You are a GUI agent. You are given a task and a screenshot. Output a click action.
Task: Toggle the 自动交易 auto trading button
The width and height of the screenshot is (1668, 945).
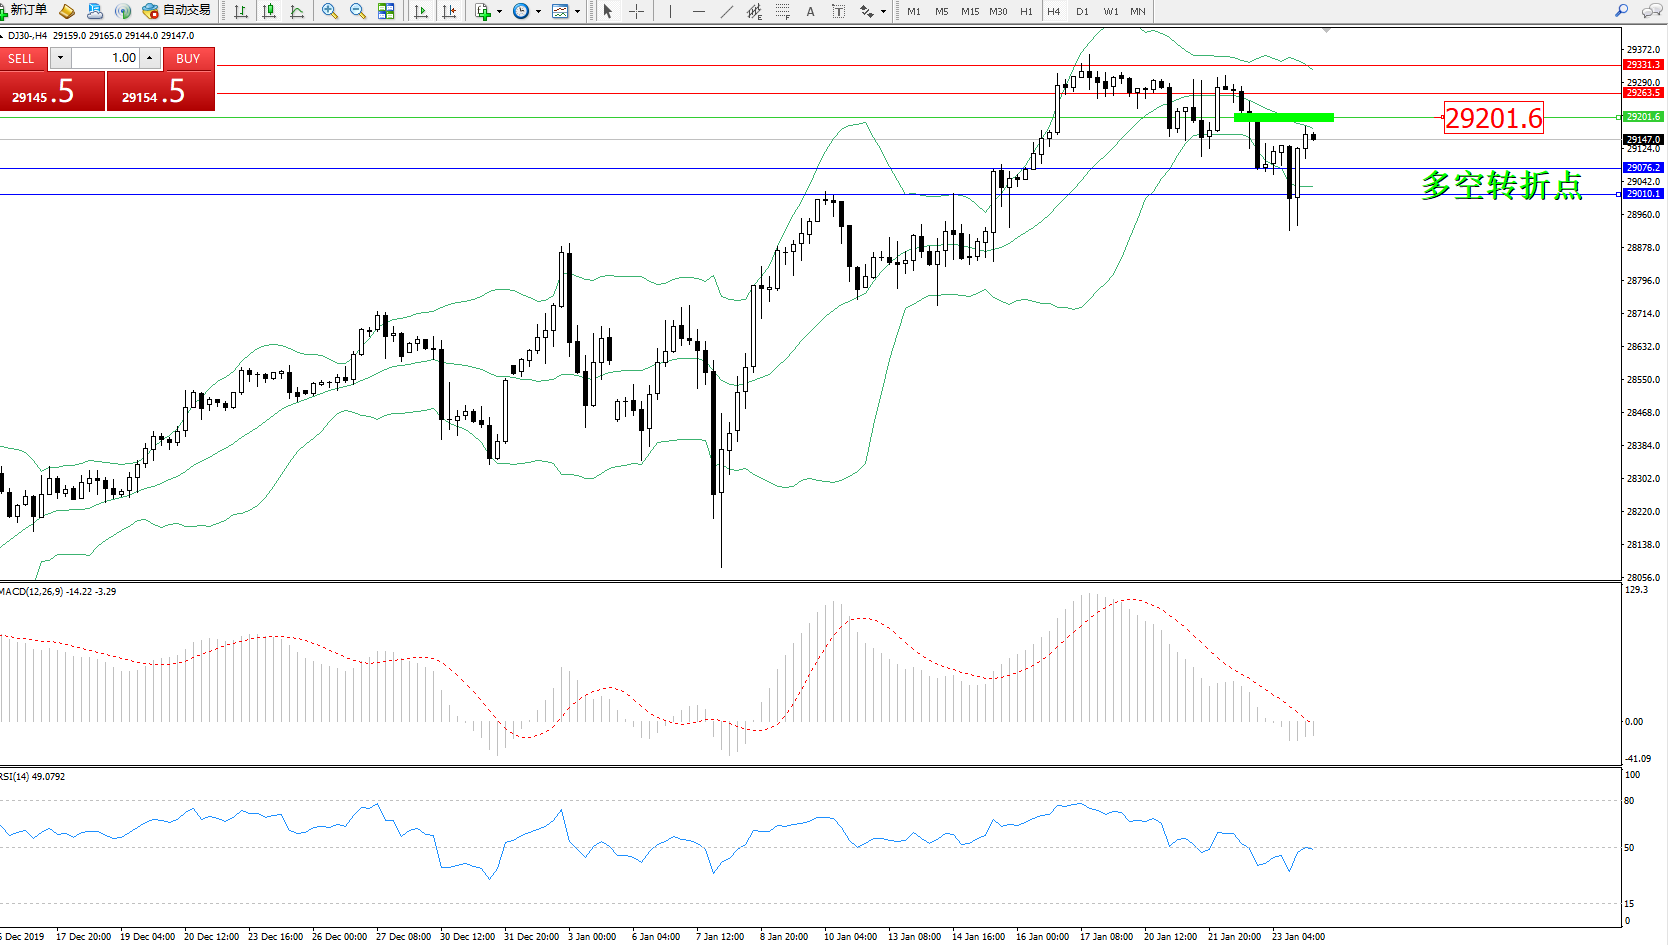tap(177, 11)
